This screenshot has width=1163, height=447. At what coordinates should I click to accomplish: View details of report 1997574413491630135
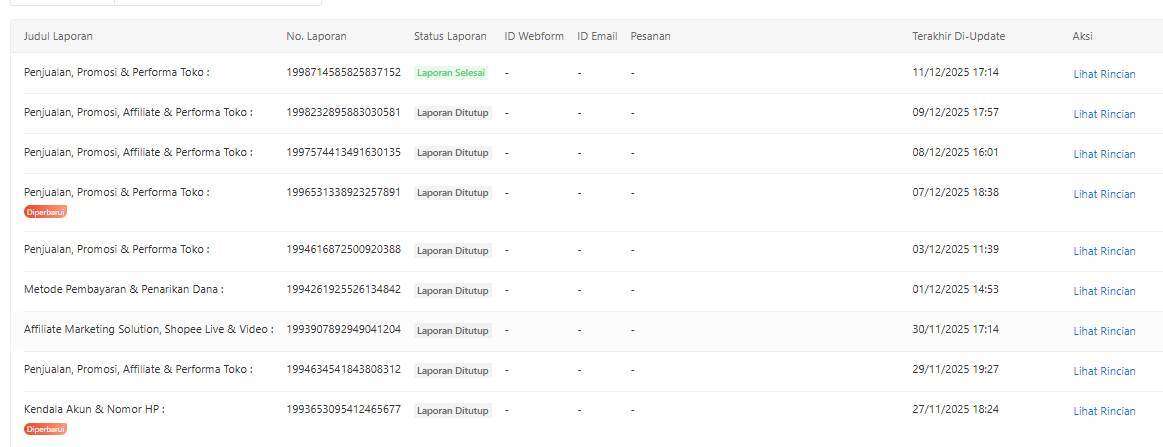[1104, 154]
